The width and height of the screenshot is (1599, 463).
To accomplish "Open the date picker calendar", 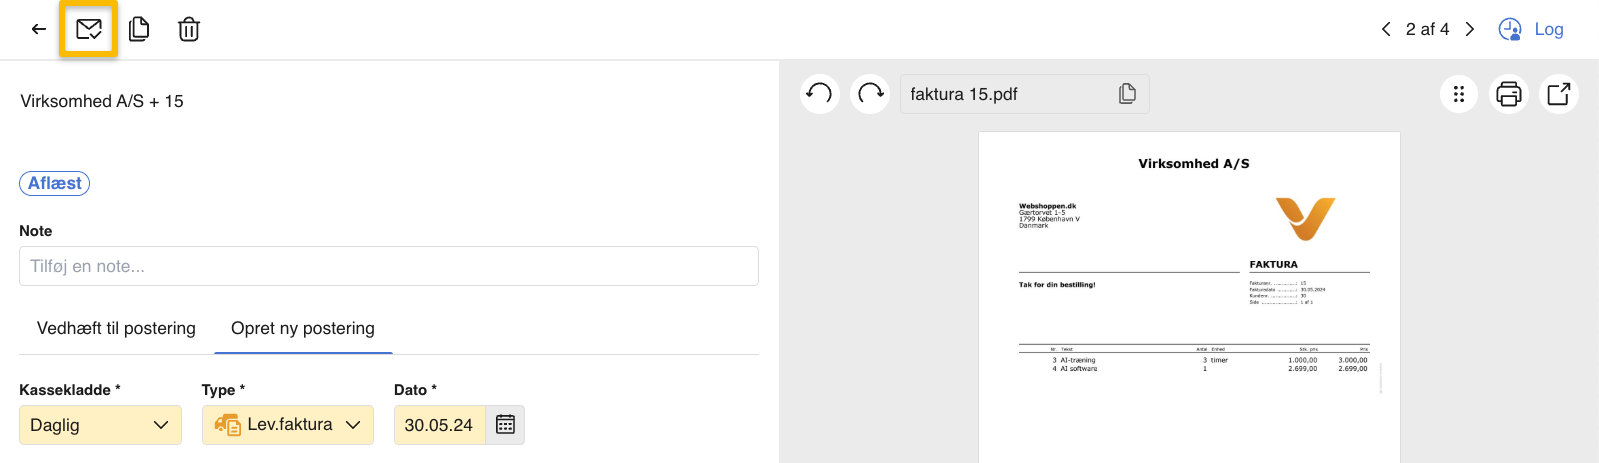I will [505, 425].
